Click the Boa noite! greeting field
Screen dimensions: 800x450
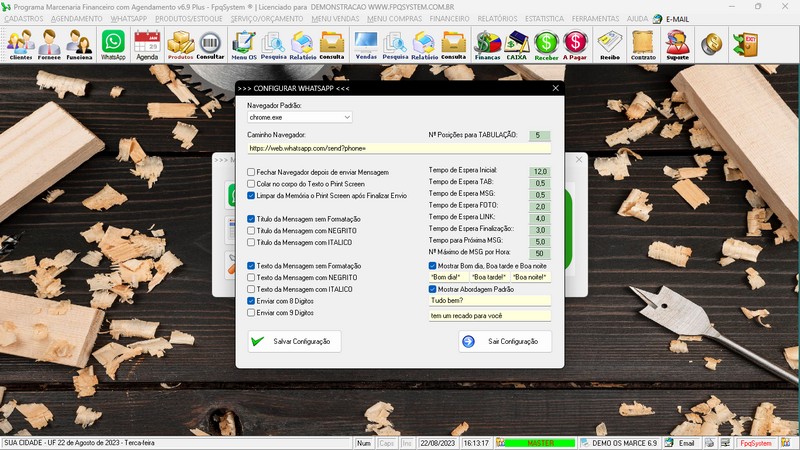(531, 277)
